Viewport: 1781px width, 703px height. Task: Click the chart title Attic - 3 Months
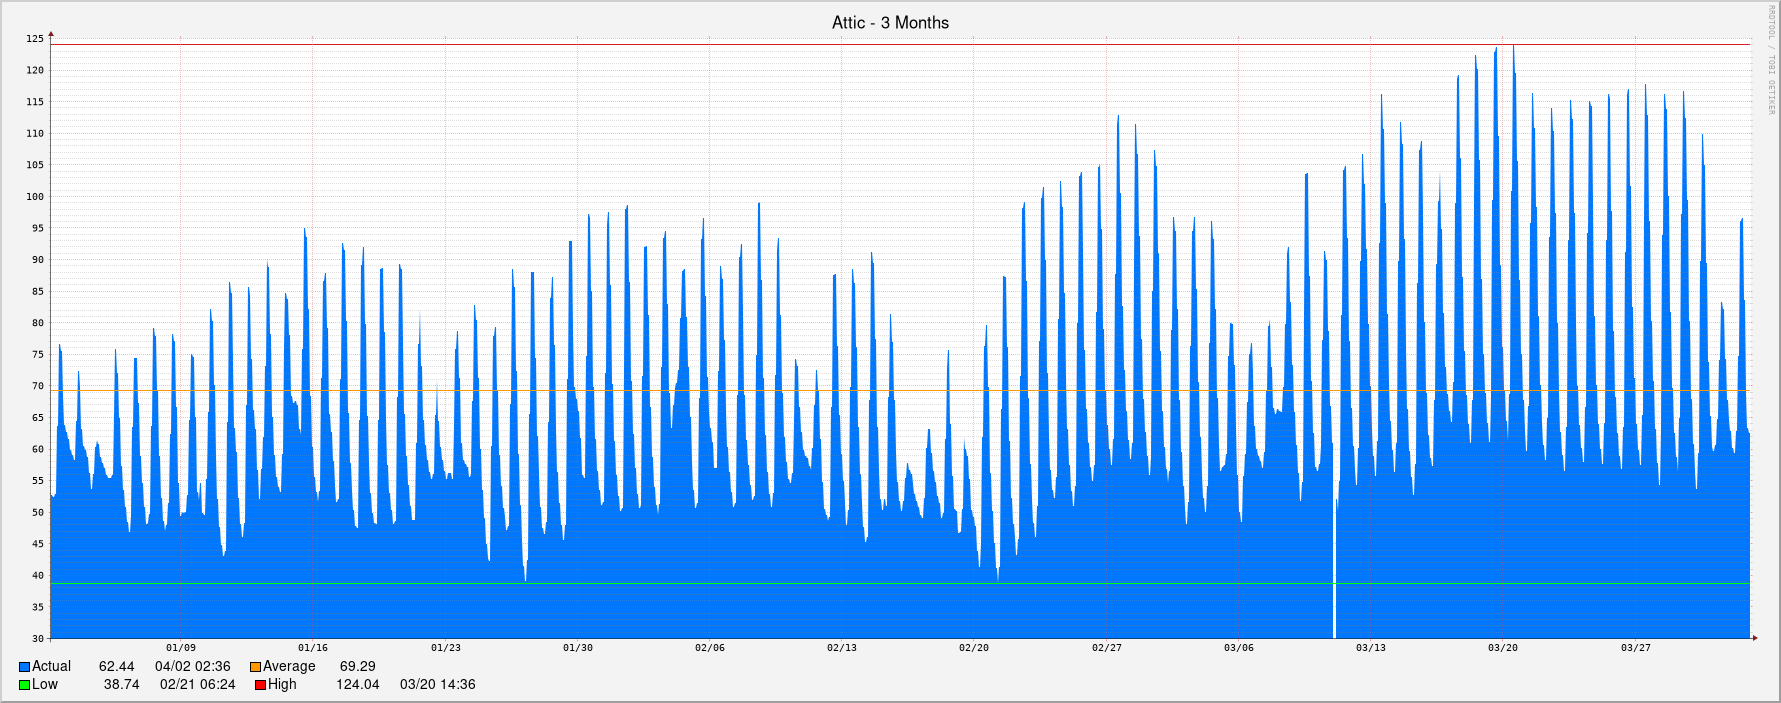890,22
